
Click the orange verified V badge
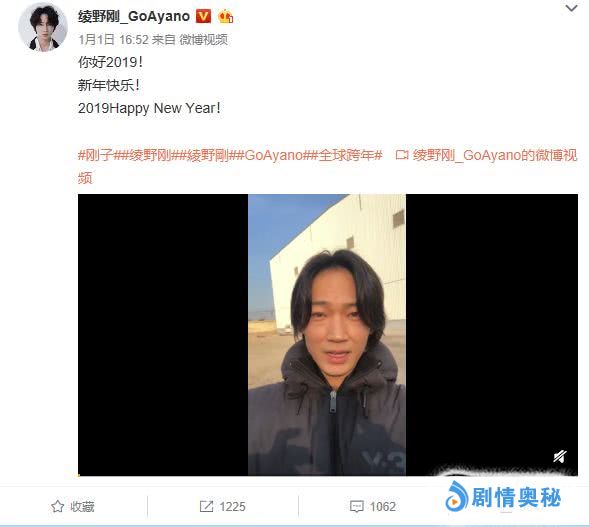click(x=203, y=17)
